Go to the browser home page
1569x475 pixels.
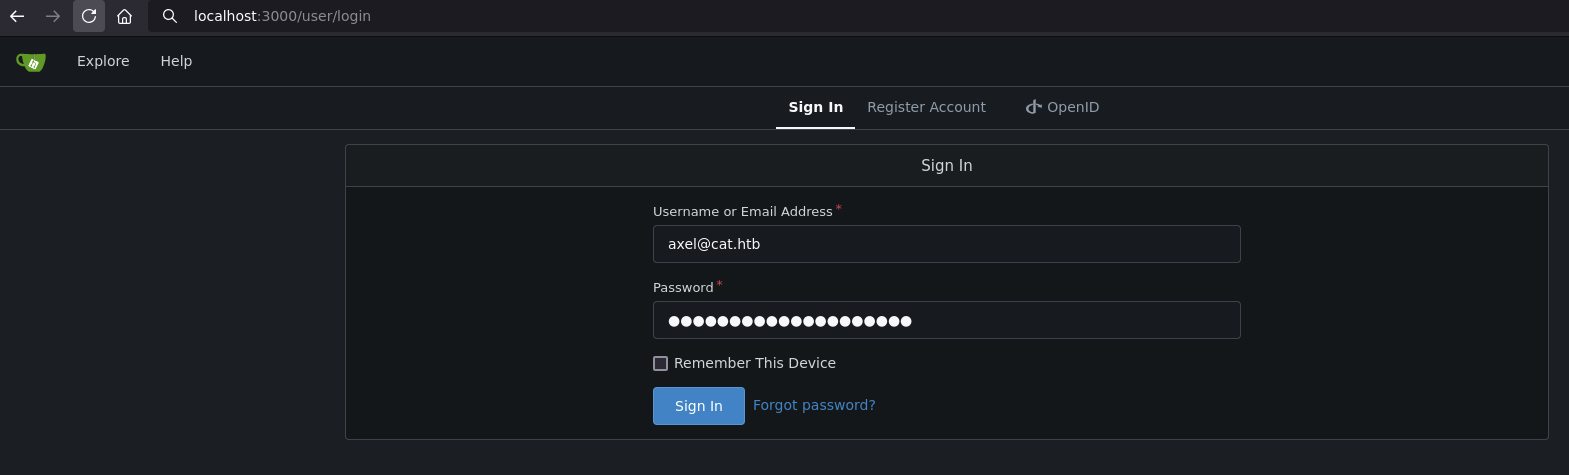(x=125, y=16)
